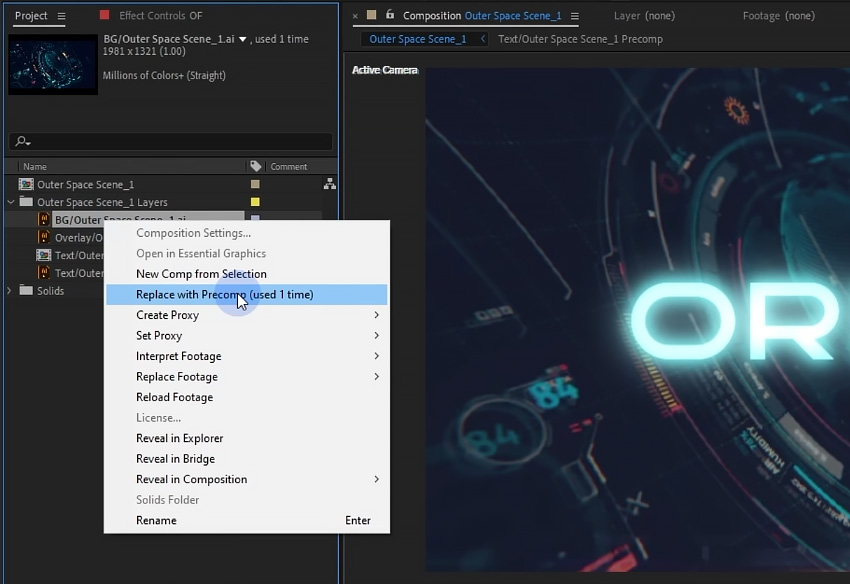This screenshot has height=584, width=850.
Task: Sort by the Comment column header
Action: [x=288, y=166]
